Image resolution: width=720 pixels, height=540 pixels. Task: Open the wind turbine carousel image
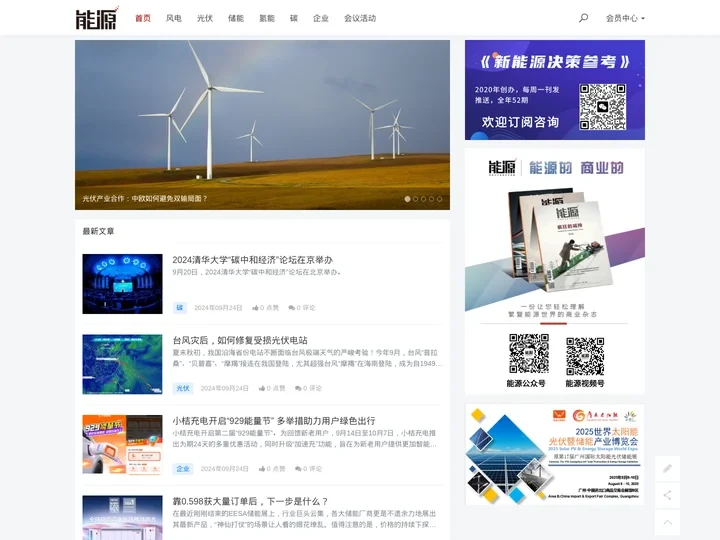click(x=262, y=125)
